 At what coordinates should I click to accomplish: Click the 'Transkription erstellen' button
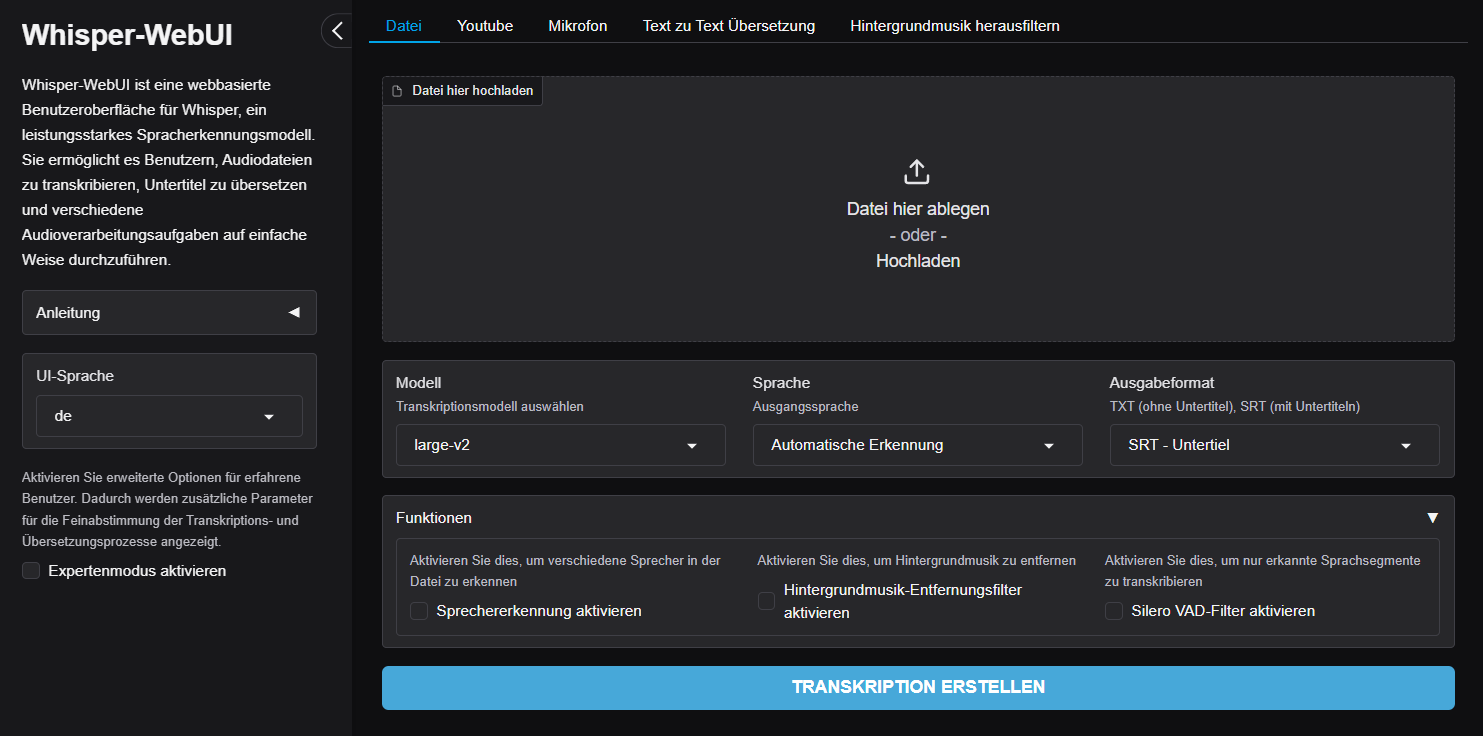917,687
